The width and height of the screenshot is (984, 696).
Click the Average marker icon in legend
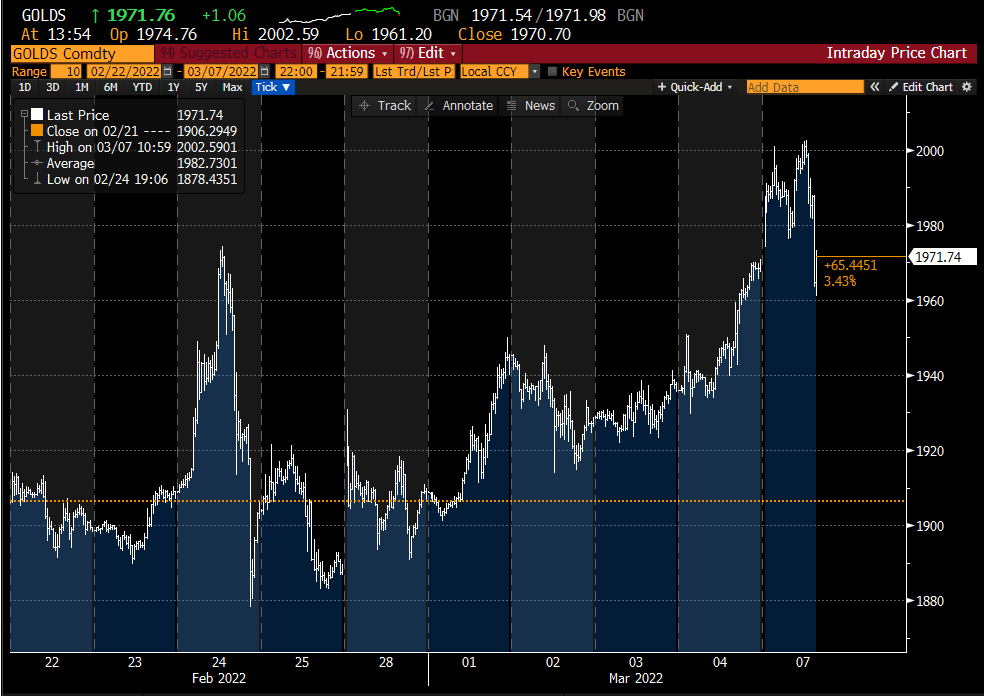point(37,163)
